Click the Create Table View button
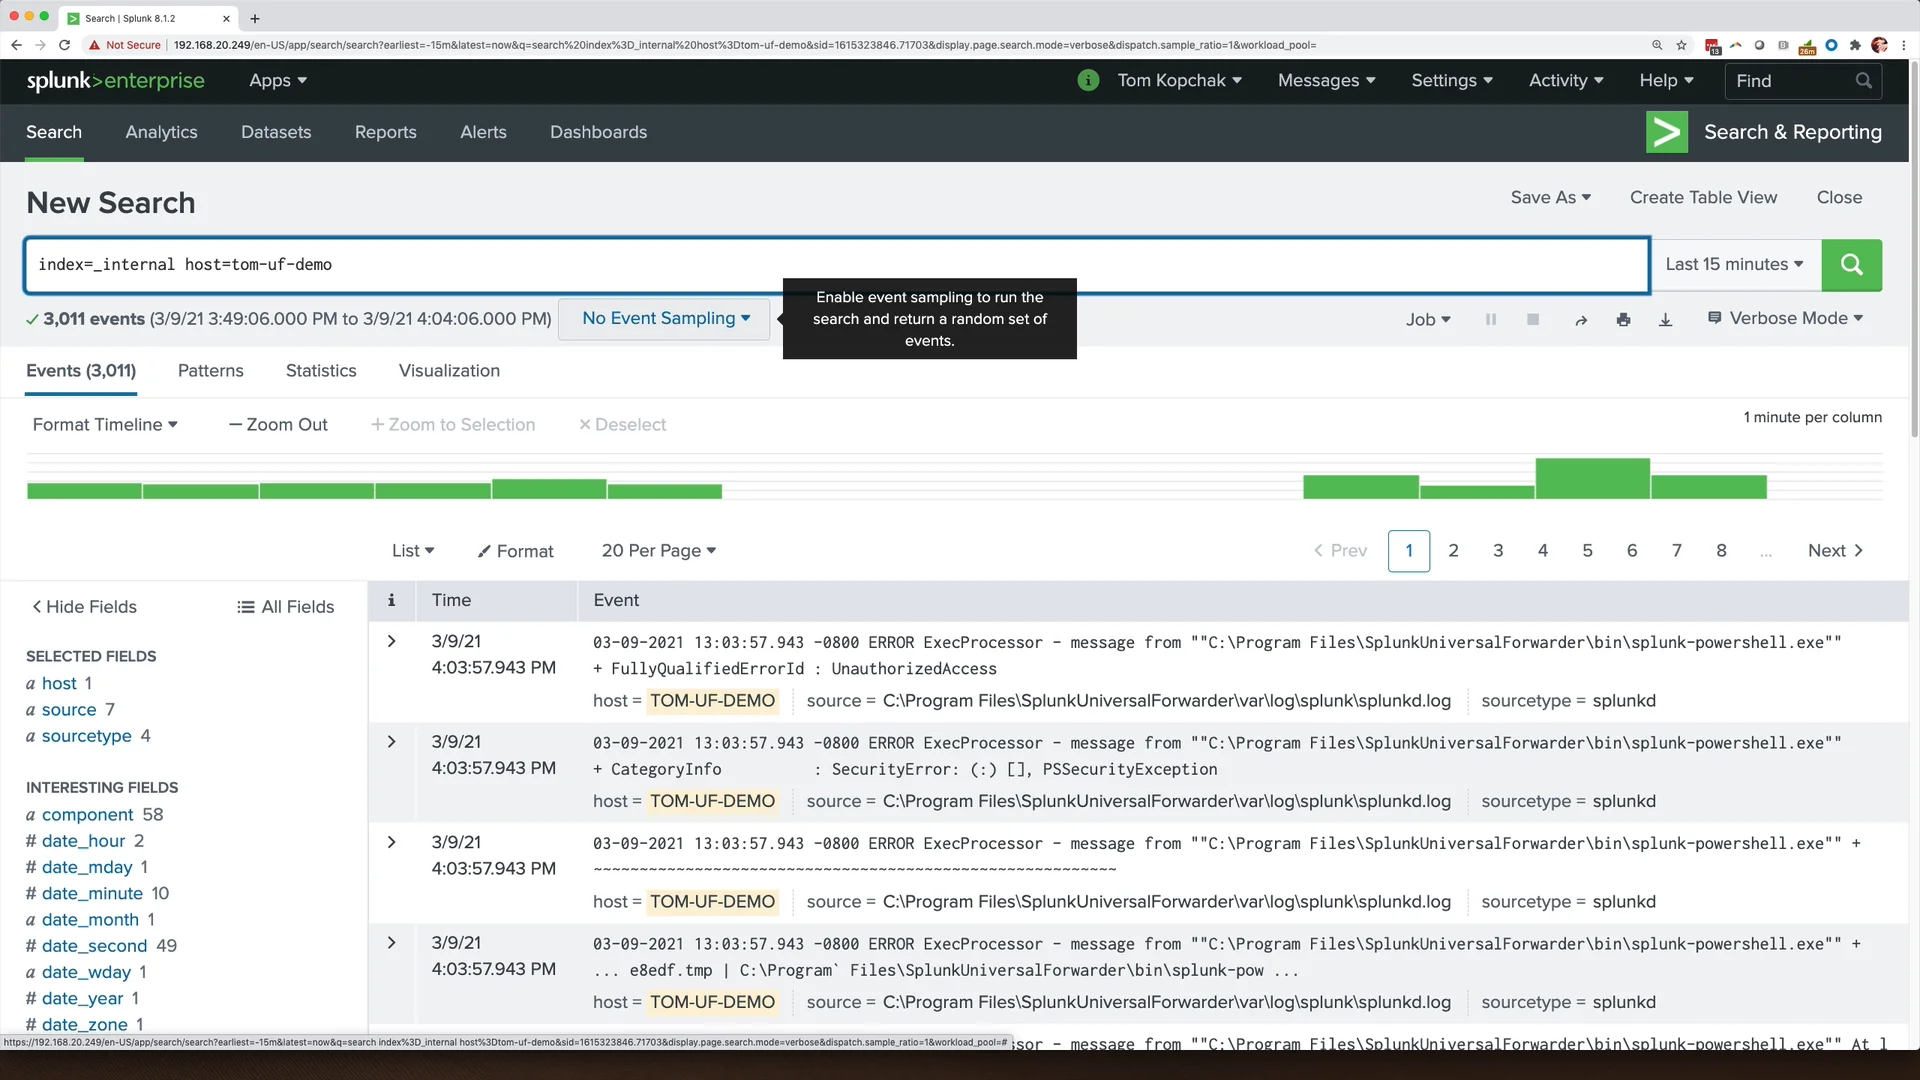The width and height of the screenshot is (1920, 1080). (x=1703, y=198)
